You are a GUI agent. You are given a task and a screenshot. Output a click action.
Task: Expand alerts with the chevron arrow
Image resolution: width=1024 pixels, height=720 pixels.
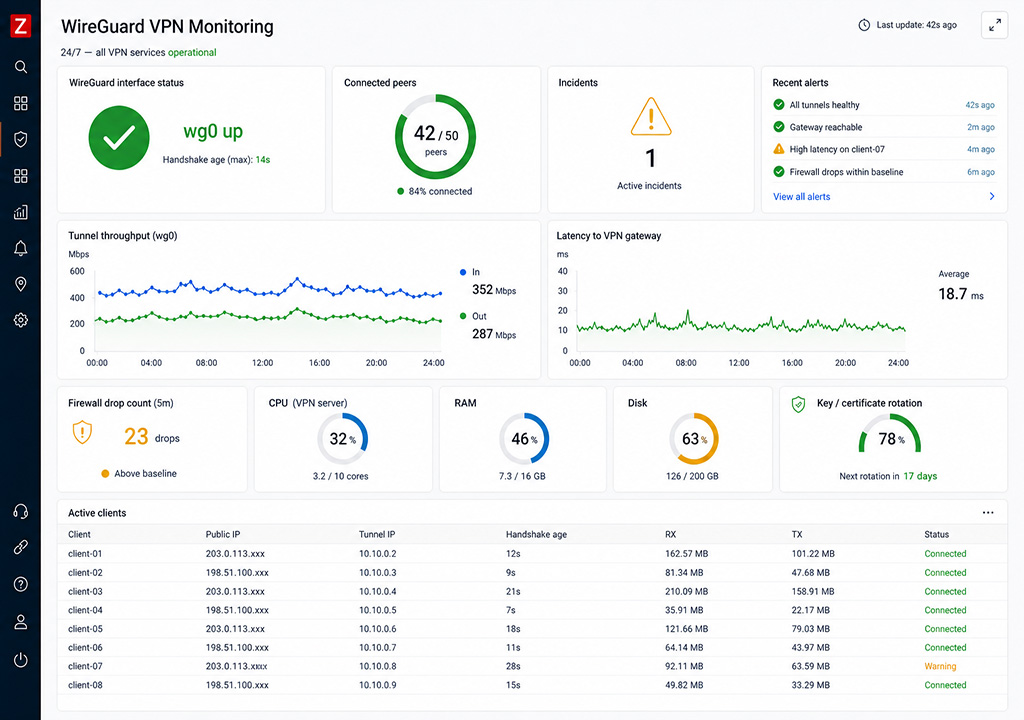click(x=992, y=196)
